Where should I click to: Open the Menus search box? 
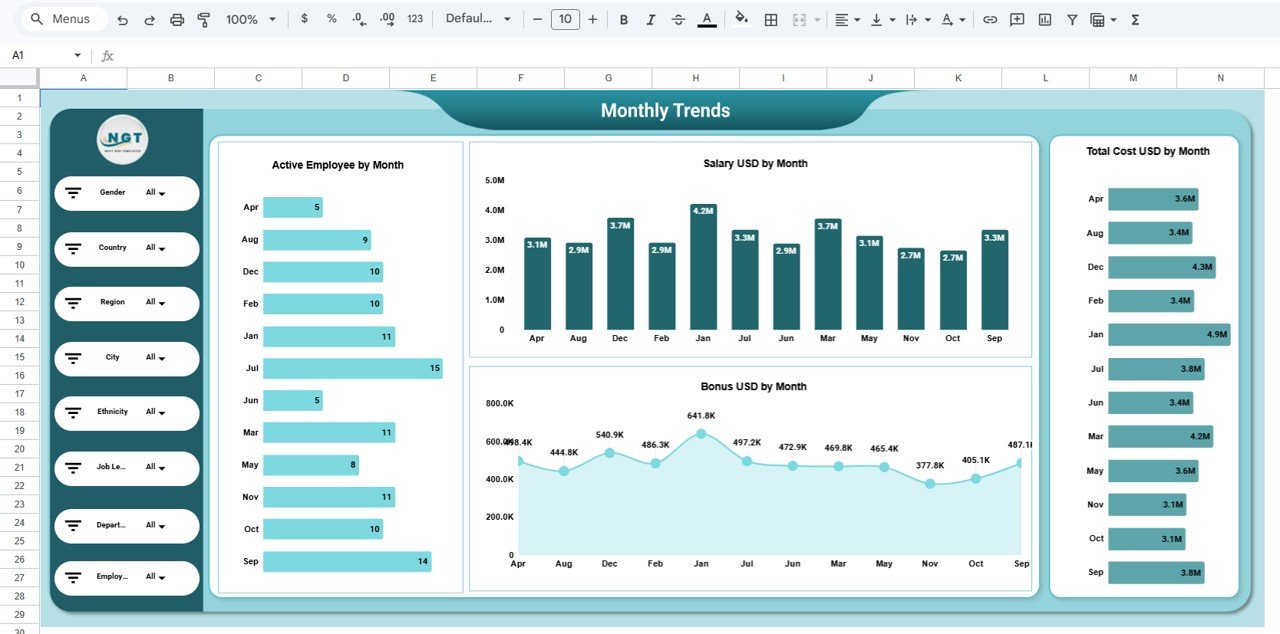click(62, 20)
